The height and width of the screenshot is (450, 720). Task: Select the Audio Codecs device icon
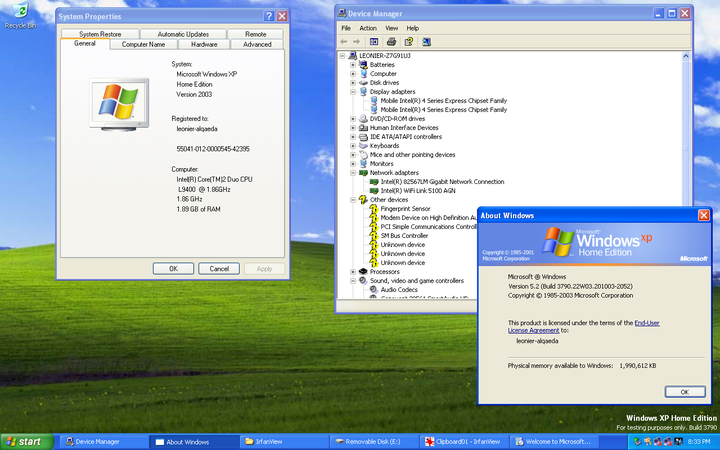374,289
